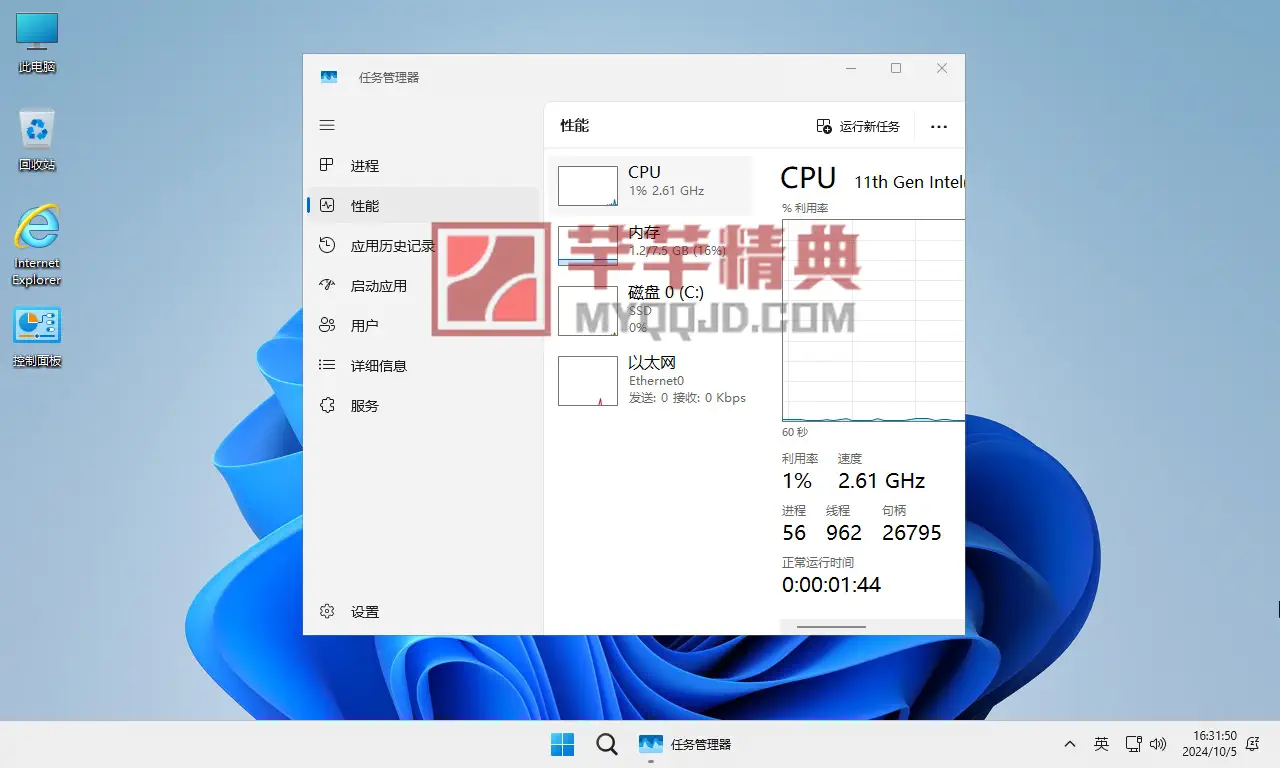Open the Services (服务) page
Viewport: 1280px width, 768px height.
pyautogui.click(x=364, y=406)
